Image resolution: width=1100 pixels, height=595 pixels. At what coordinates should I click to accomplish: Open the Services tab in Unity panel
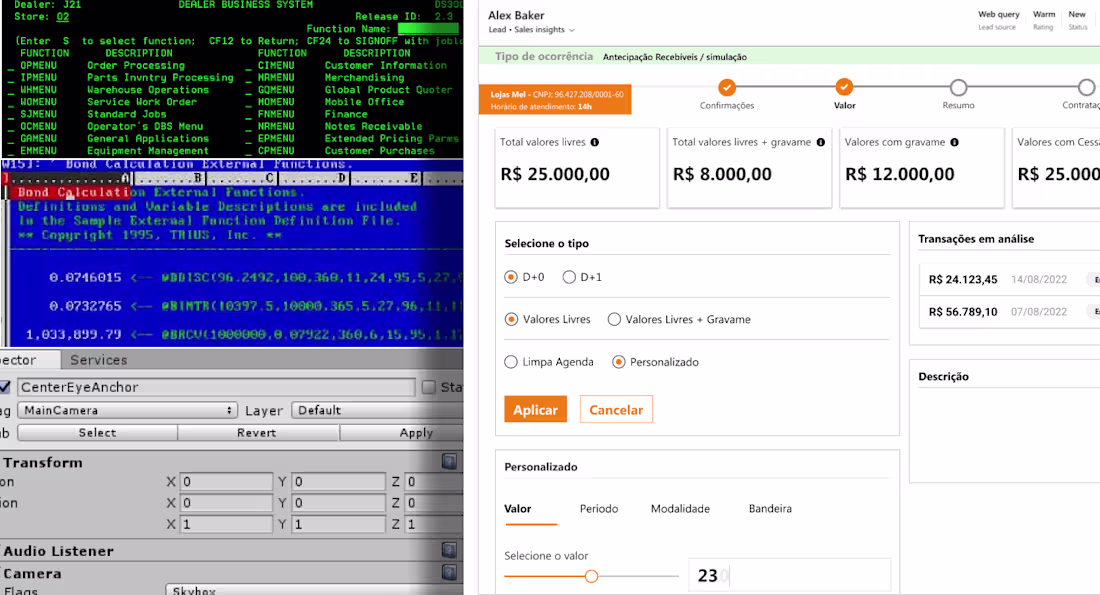click(x=99, y=360)
